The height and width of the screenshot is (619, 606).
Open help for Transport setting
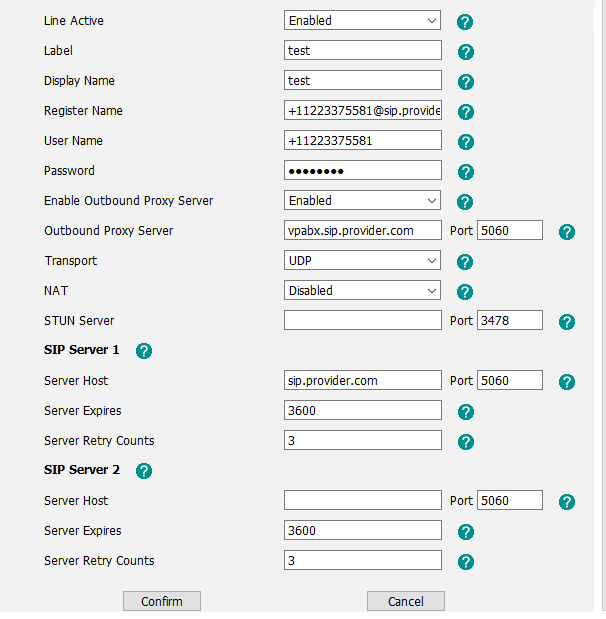tap(465, 262)
